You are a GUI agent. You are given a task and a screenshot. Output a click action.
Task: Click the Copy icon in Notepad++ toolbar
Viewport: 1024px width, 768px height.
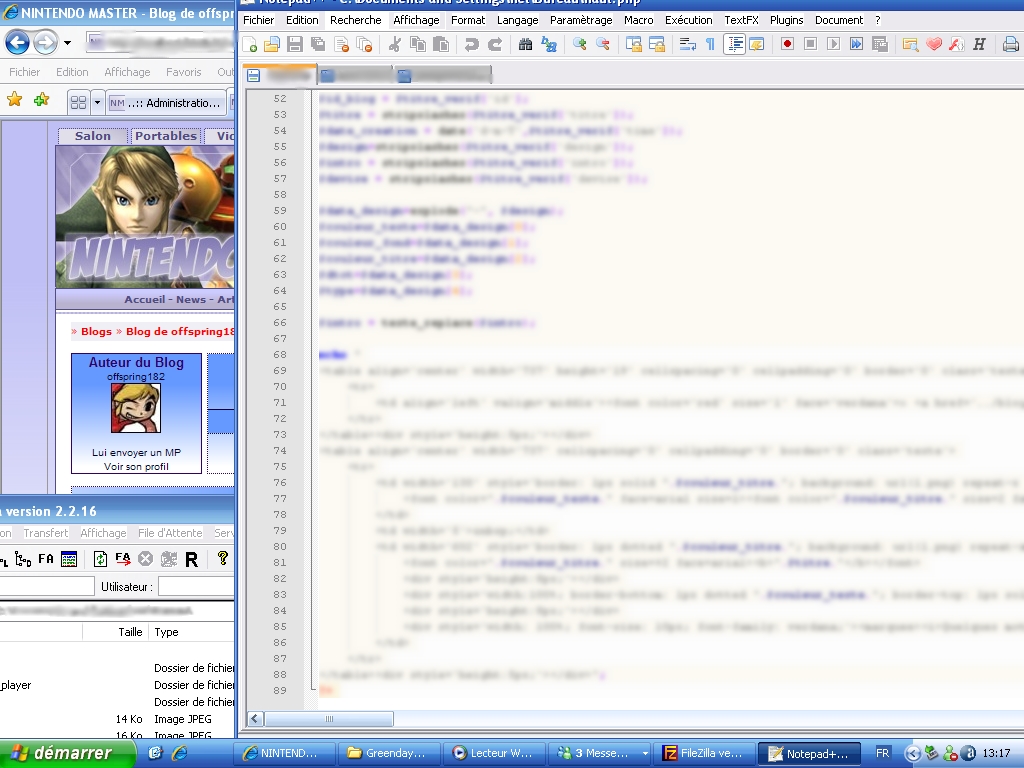click(417, 44)
